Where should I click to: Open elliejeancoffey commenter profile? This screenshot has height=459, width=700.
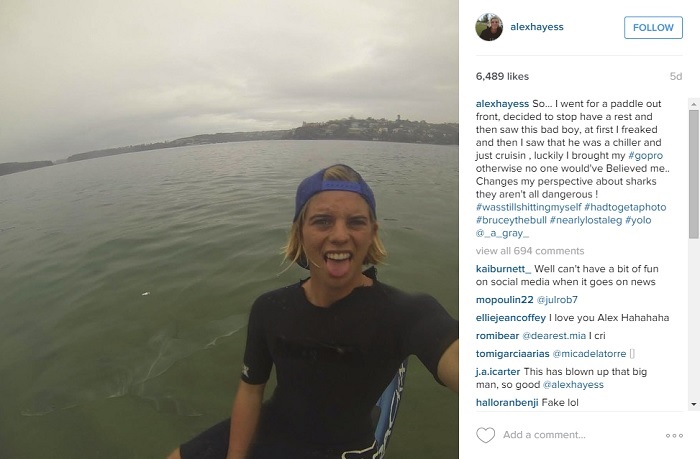(511, 318)
